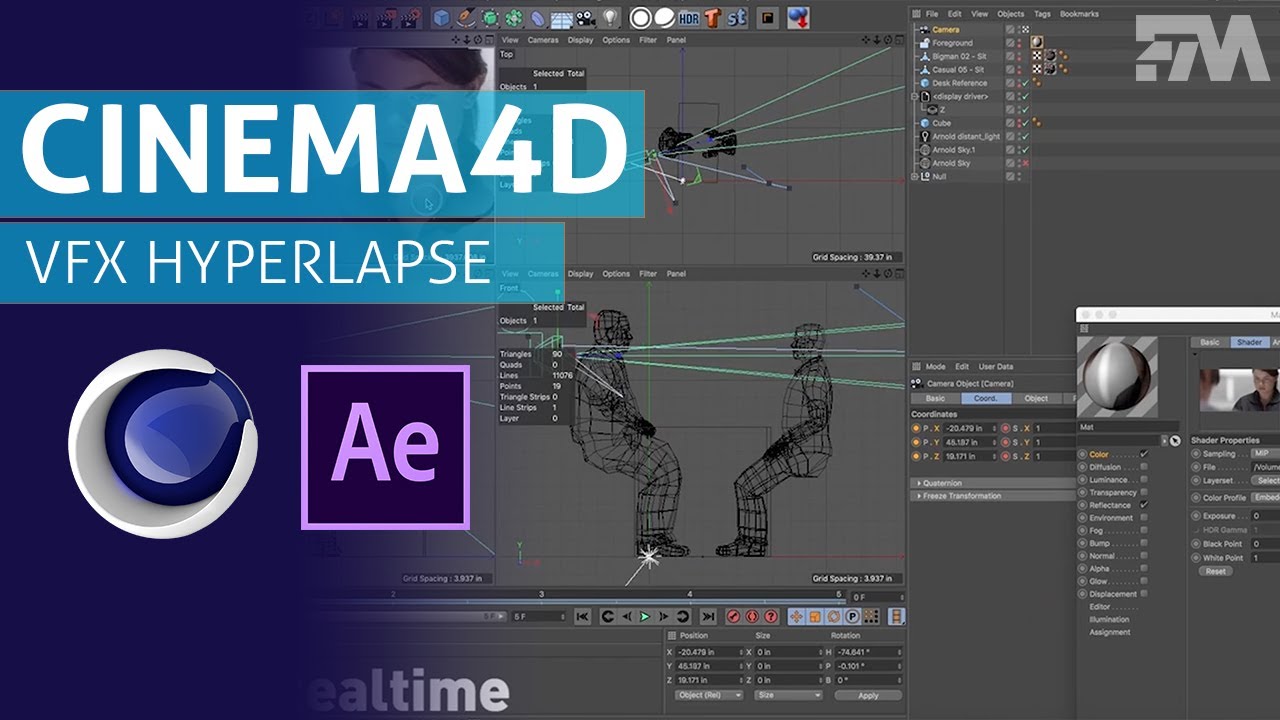Enable Arnold Sky via red X

coord(1025,163)
